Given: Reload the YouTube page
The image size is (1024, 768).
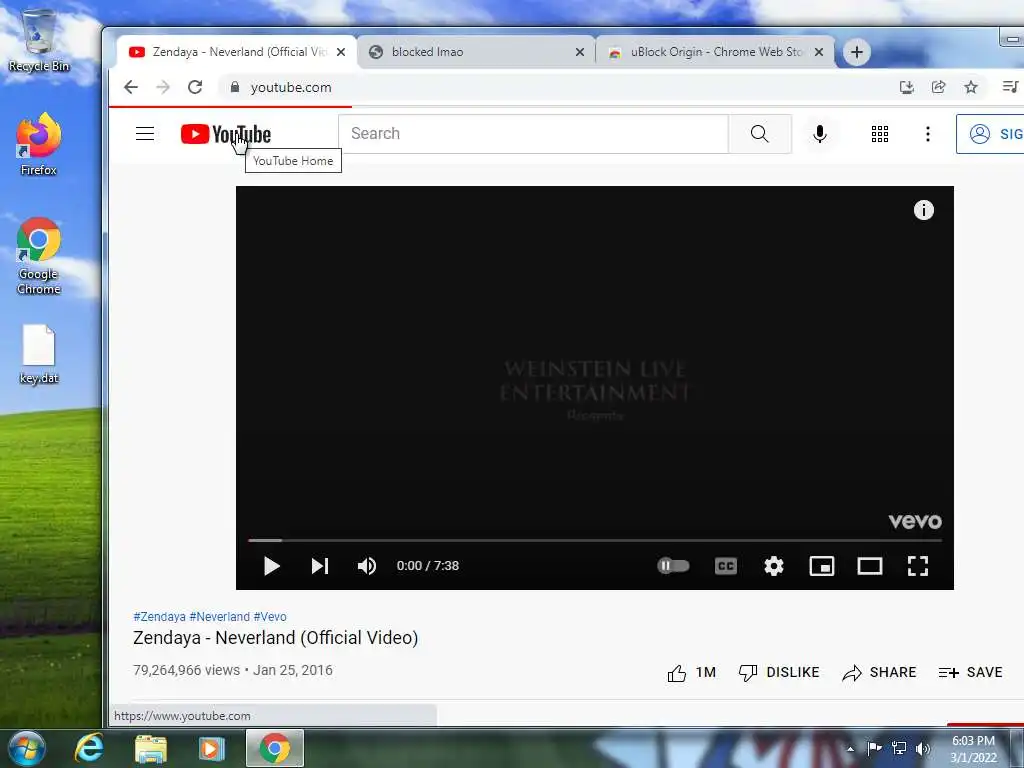Looking at the screenshot, I should tap(195, 87).
